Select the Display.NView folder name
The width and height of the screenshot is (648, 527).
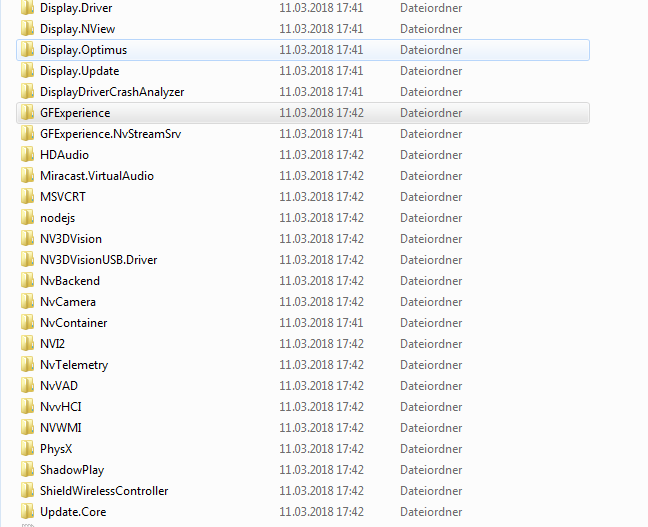(78, 29)
